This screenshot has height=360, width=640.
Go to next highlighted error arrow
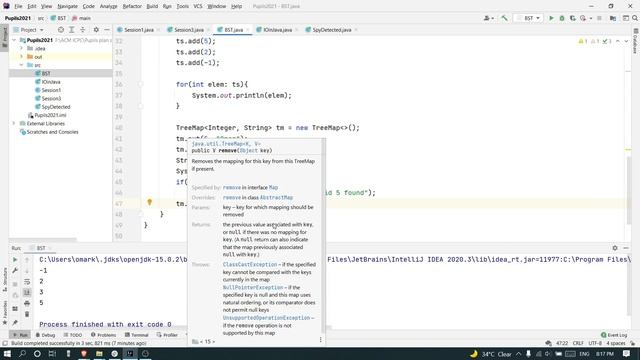point(626,41)
